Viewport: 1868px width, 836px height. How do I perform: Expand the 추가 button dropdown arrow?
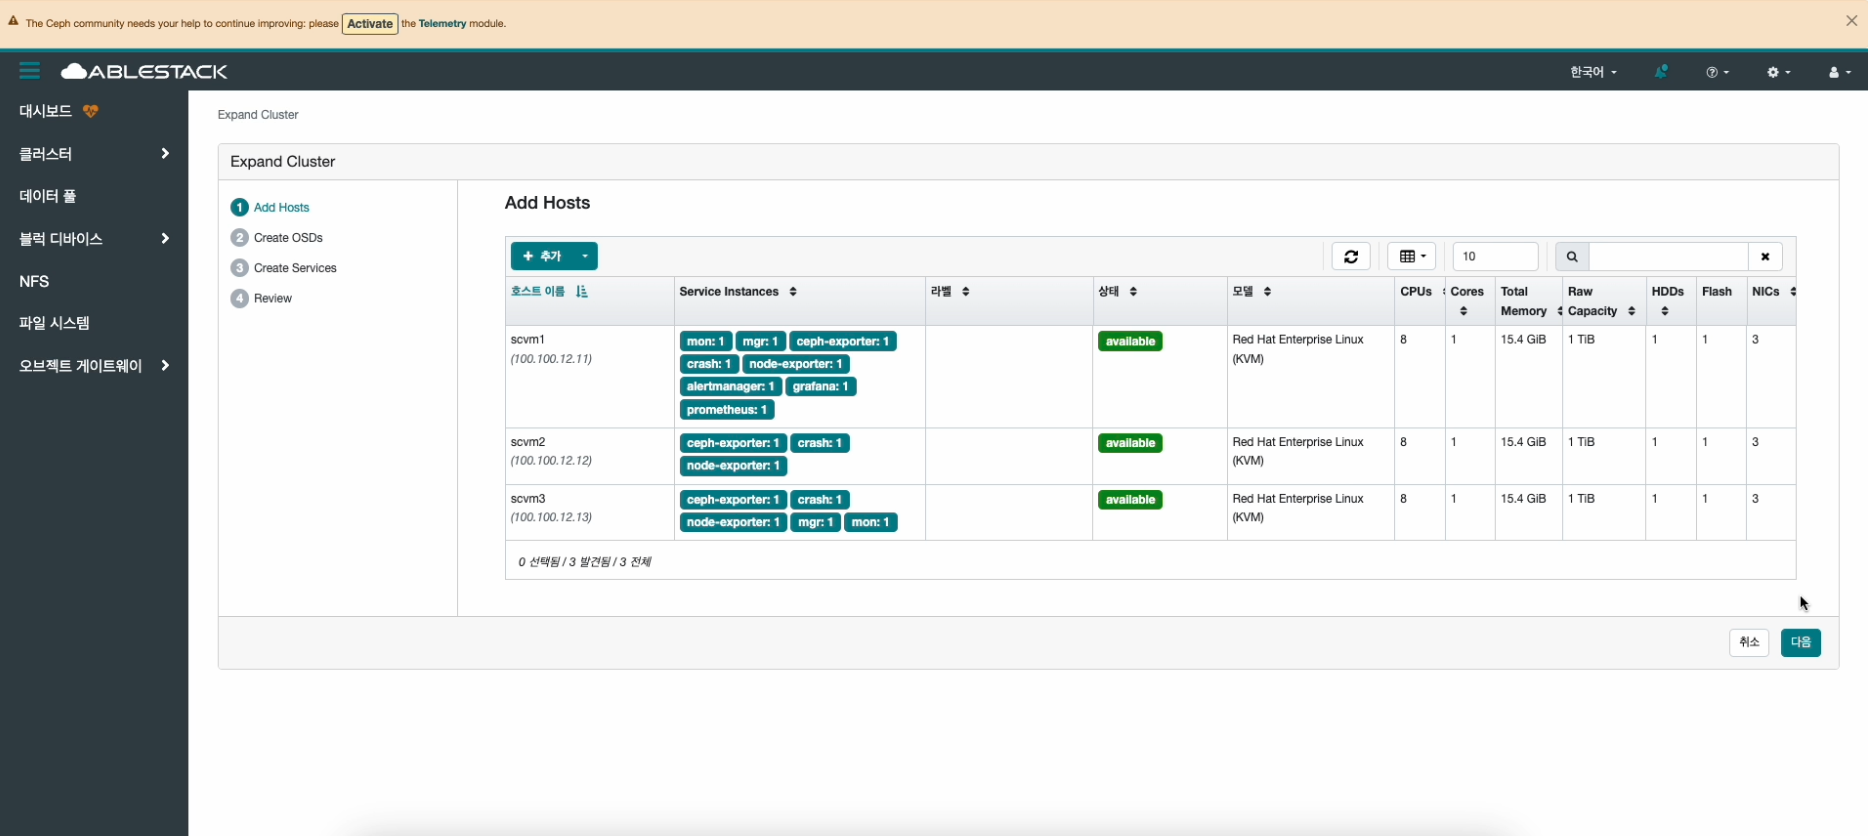coord(585,257)
